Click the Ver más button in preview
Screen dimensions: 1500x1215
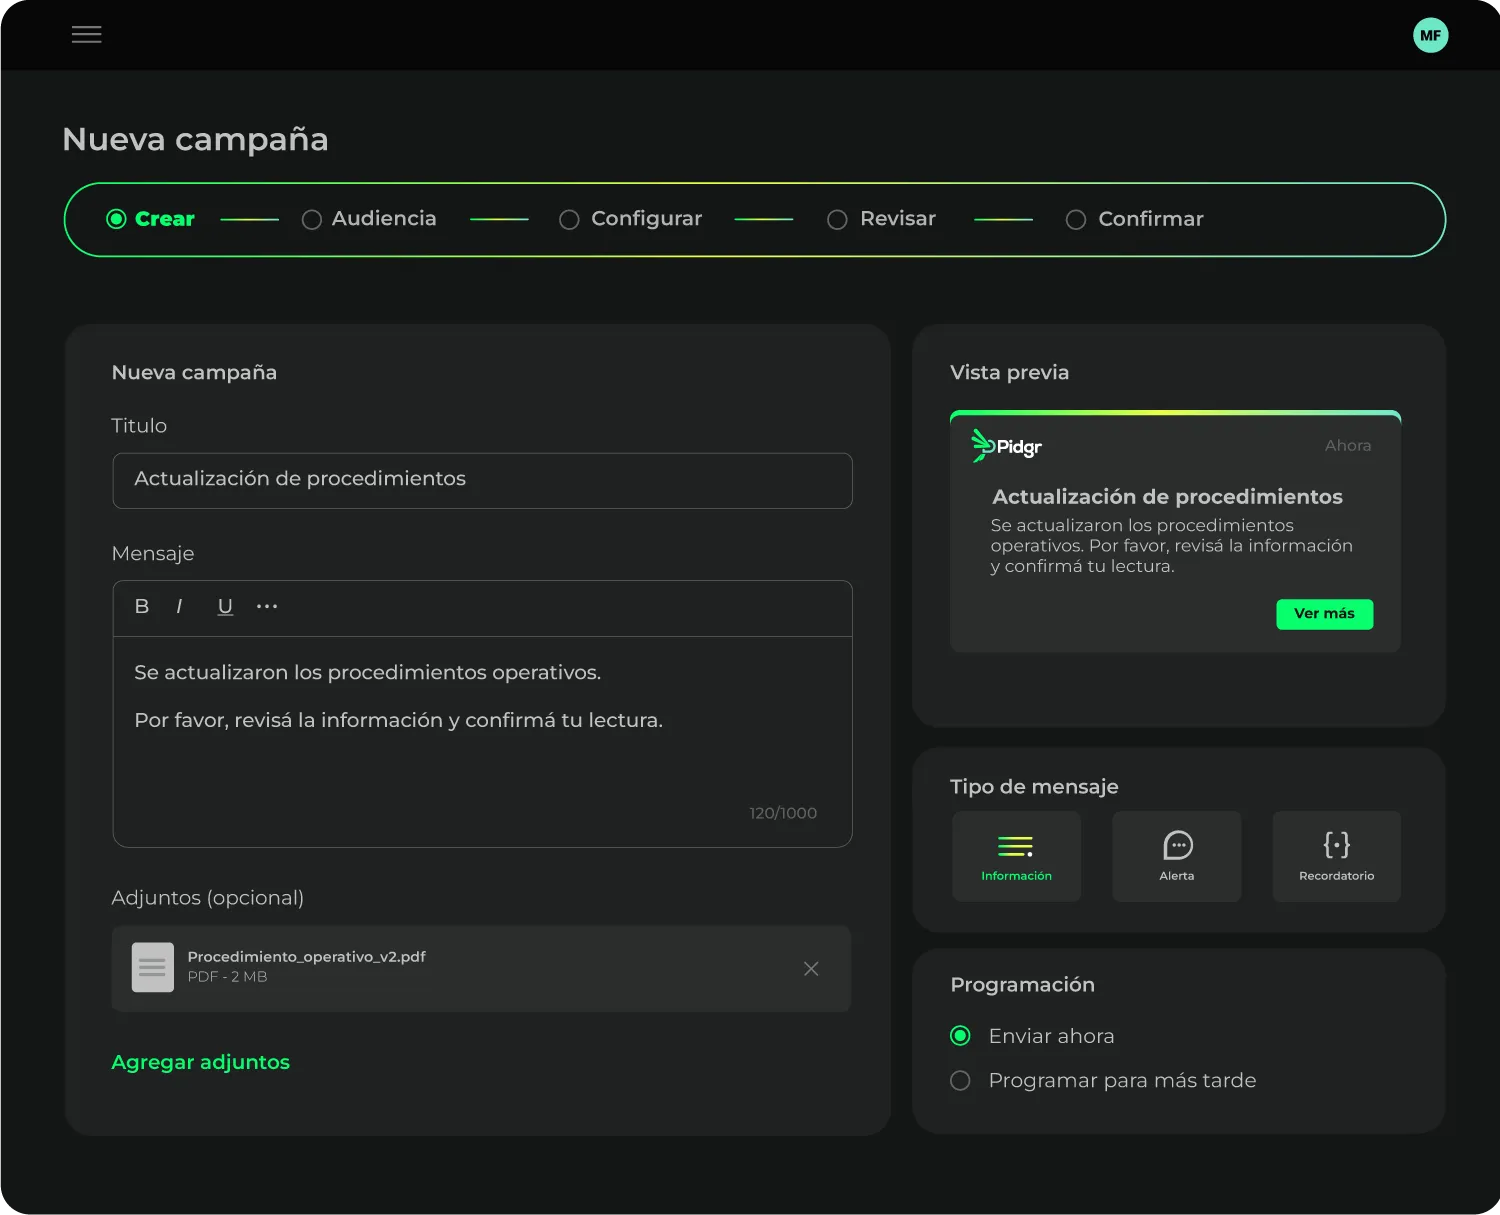[x=1325, y=614]
